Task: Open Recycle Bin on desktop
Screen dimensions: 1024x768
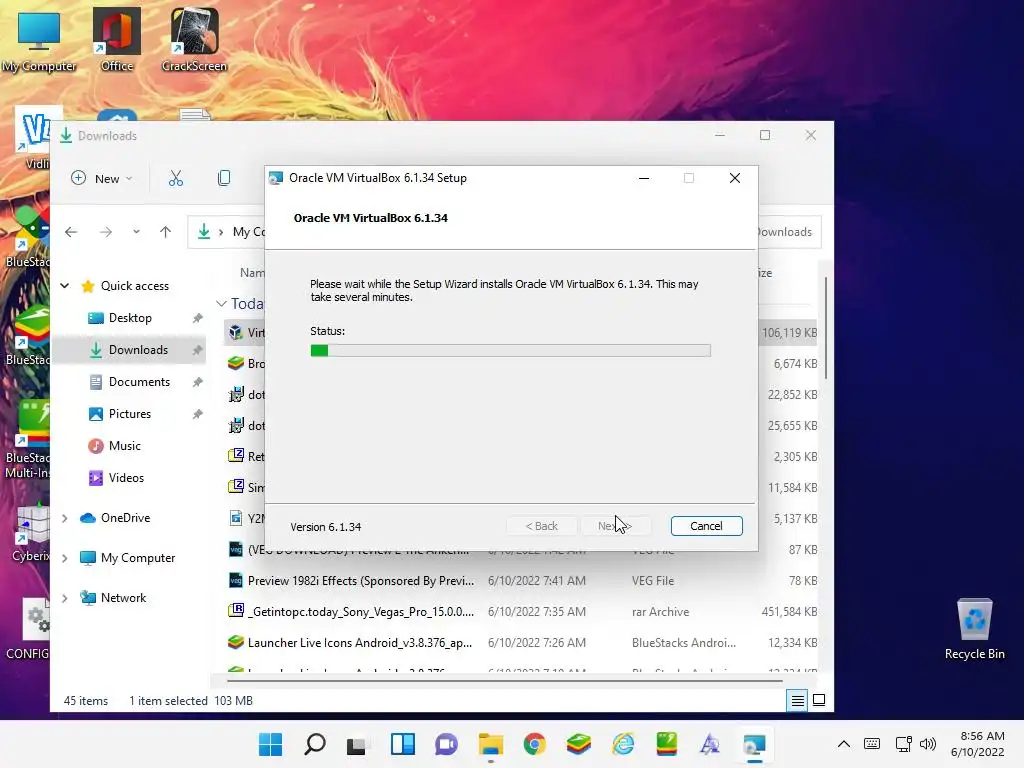Action: (974, 629)
